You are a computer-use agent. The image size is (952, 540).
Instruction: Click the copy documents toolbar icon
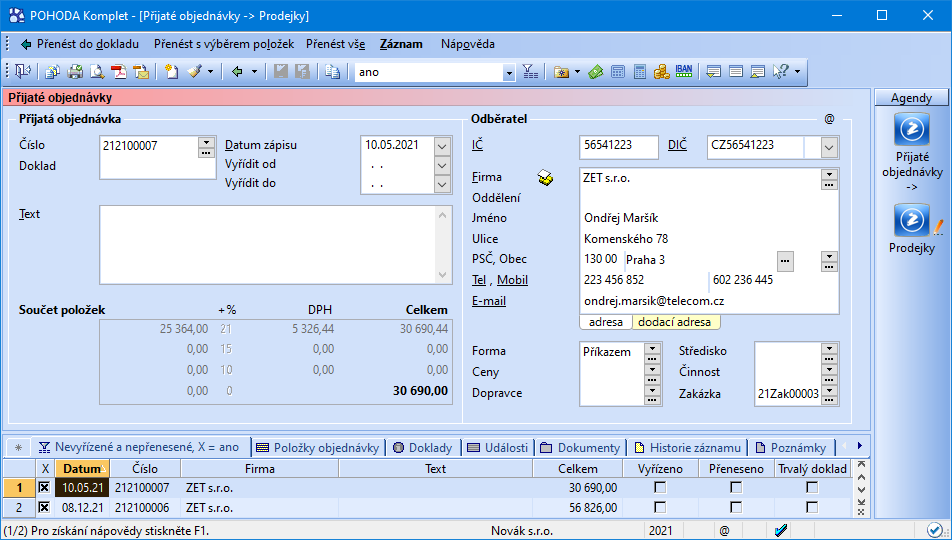[x=52, y=72]
